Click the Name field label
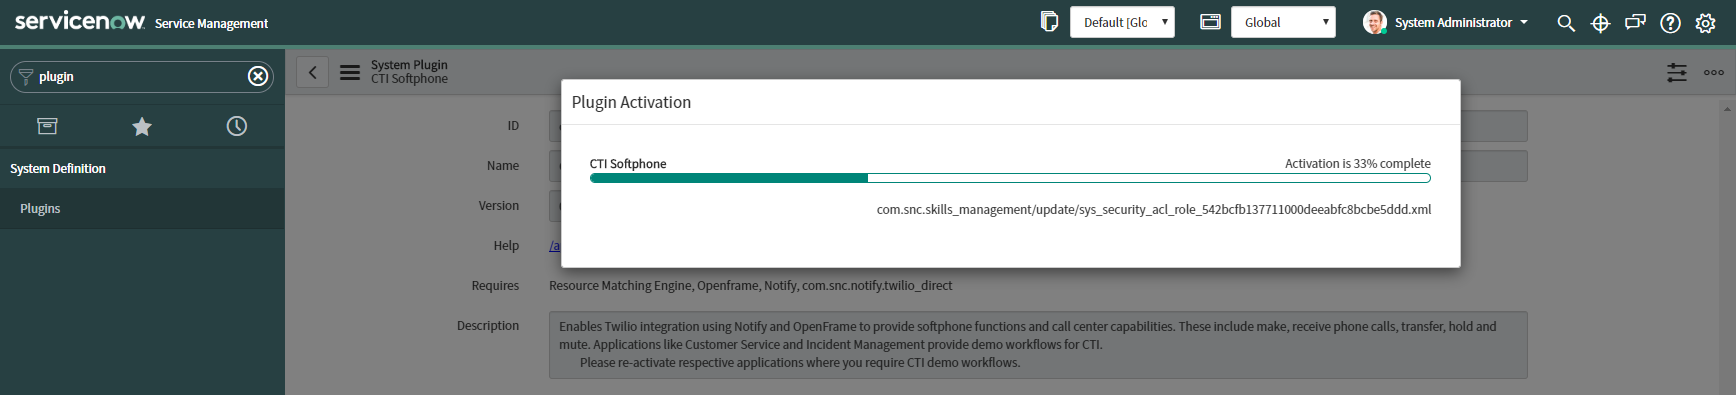The height and width of the screenshot is (395, 1736). 503,166
